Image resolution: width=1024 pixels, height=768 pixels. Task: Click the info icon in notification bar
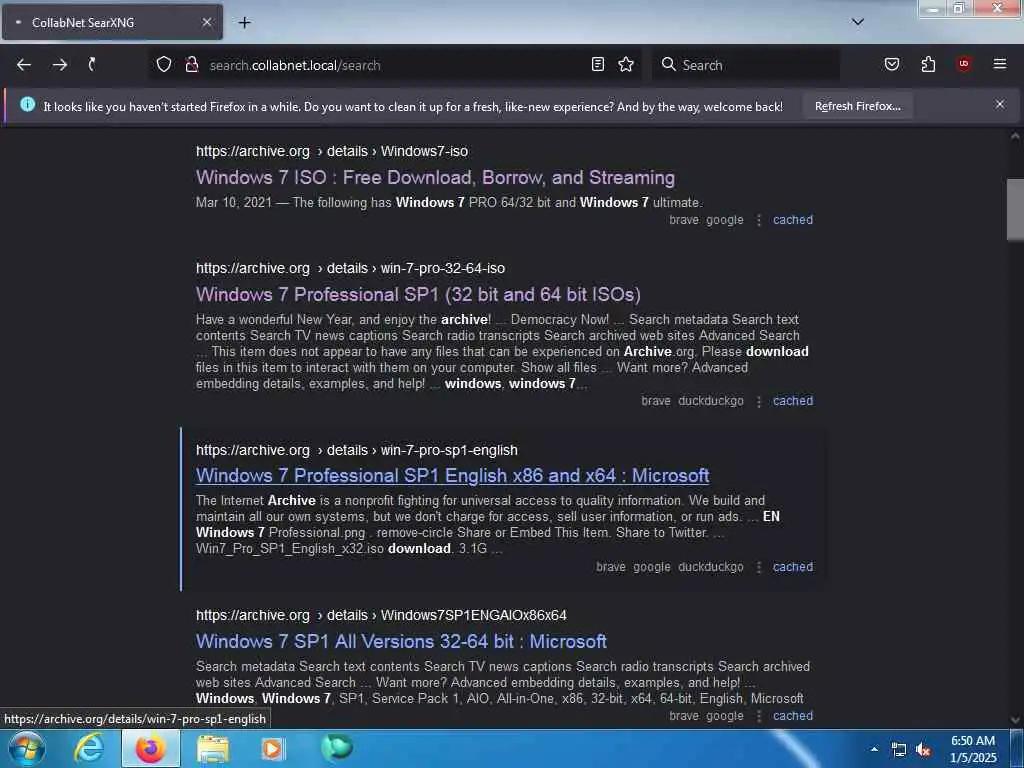coord(27,104)
